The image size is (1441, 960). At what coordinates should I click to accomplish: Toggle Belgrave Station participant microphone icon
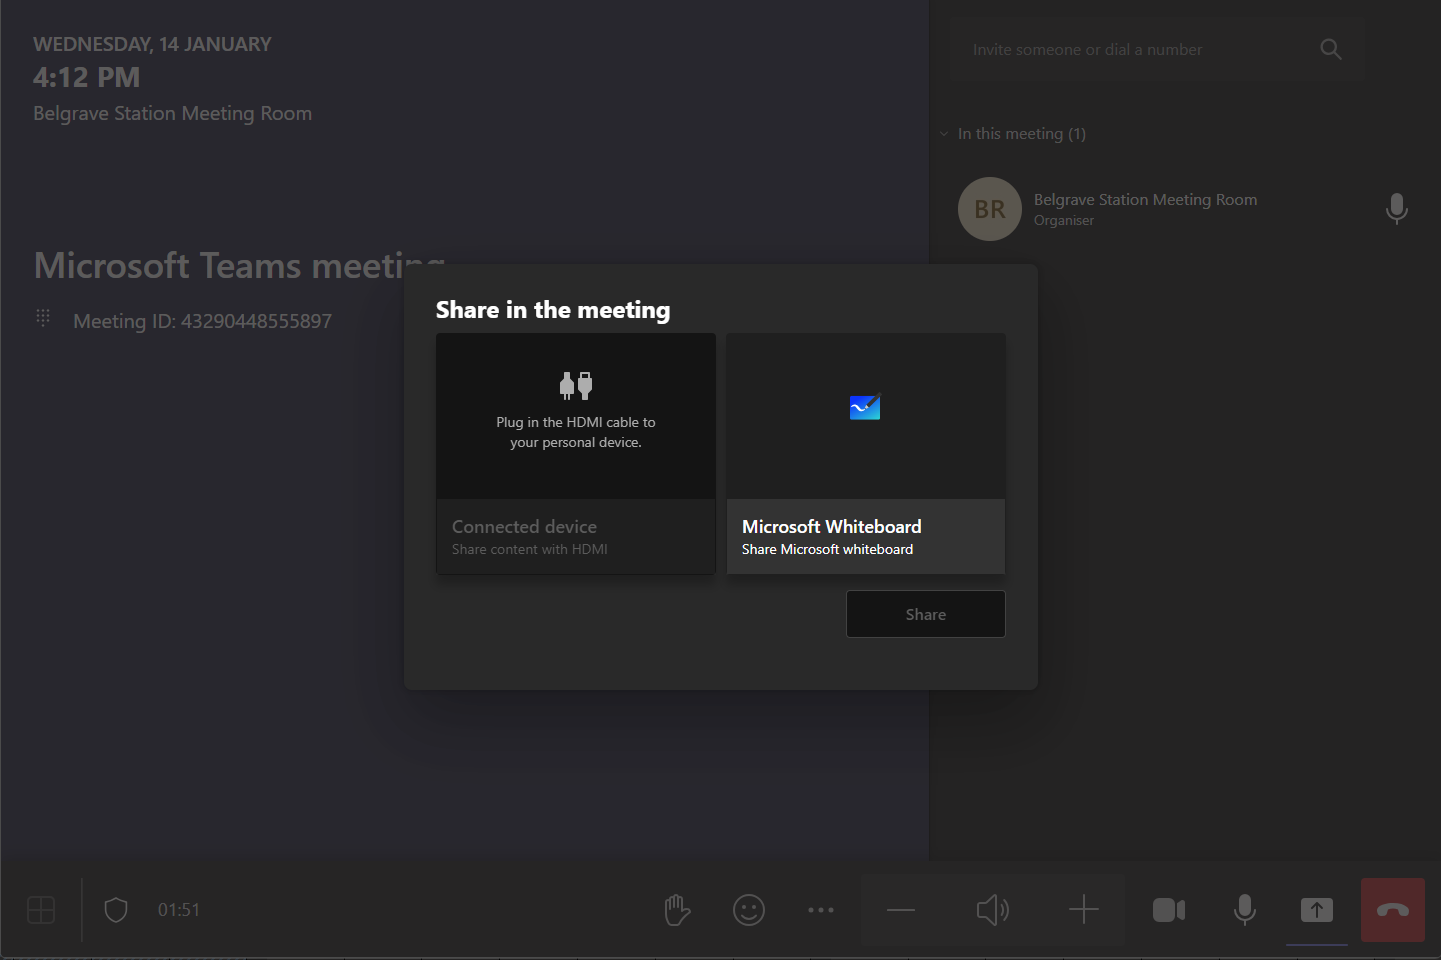click(x=1396, y=209)
